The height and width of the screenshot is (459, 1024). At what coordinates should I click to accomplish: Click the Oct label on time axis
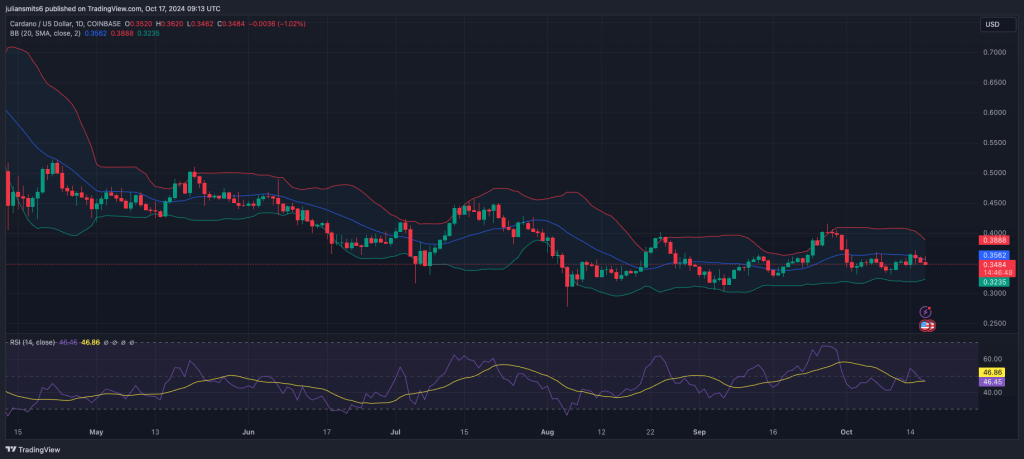point(846,432)
